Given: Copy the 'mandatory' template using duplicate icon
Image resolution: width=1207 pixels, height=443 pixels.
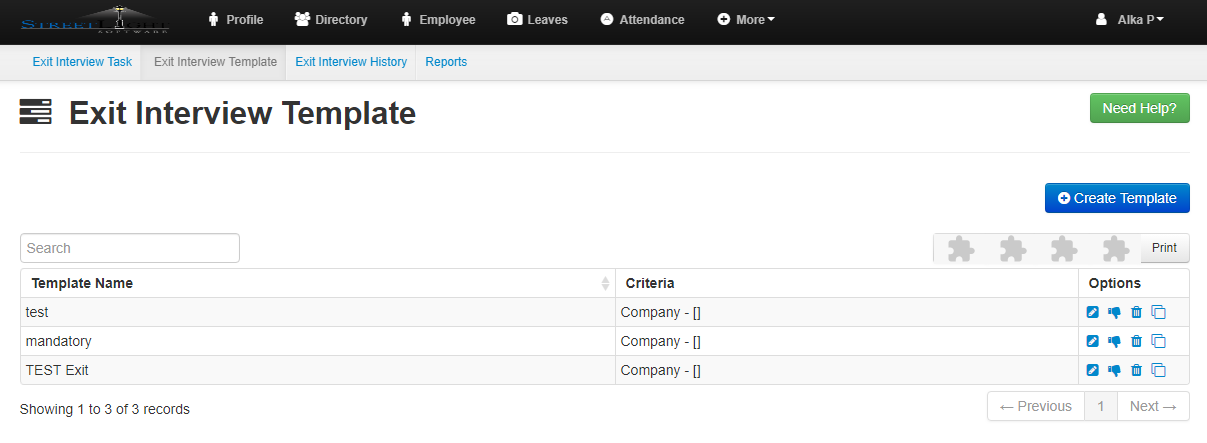Looking at the screenshot, I should tap(1159, 341).
